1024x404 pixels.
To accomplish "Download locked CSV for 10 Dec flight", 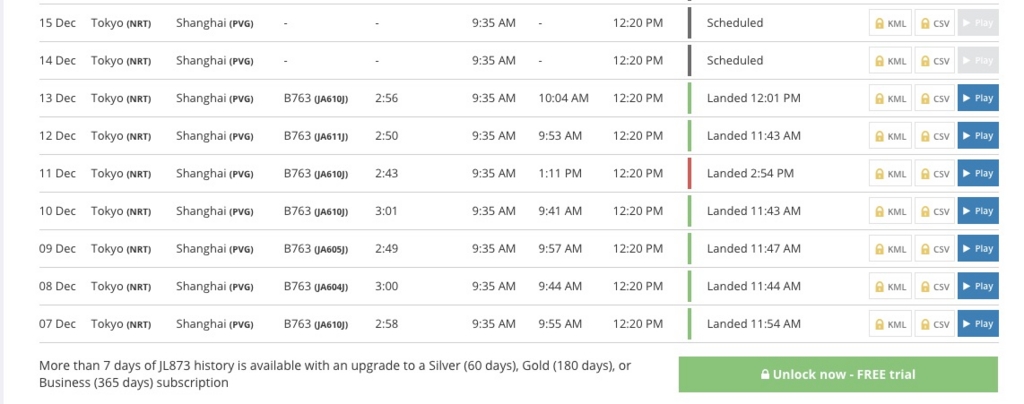I will [x=934, y=211].
